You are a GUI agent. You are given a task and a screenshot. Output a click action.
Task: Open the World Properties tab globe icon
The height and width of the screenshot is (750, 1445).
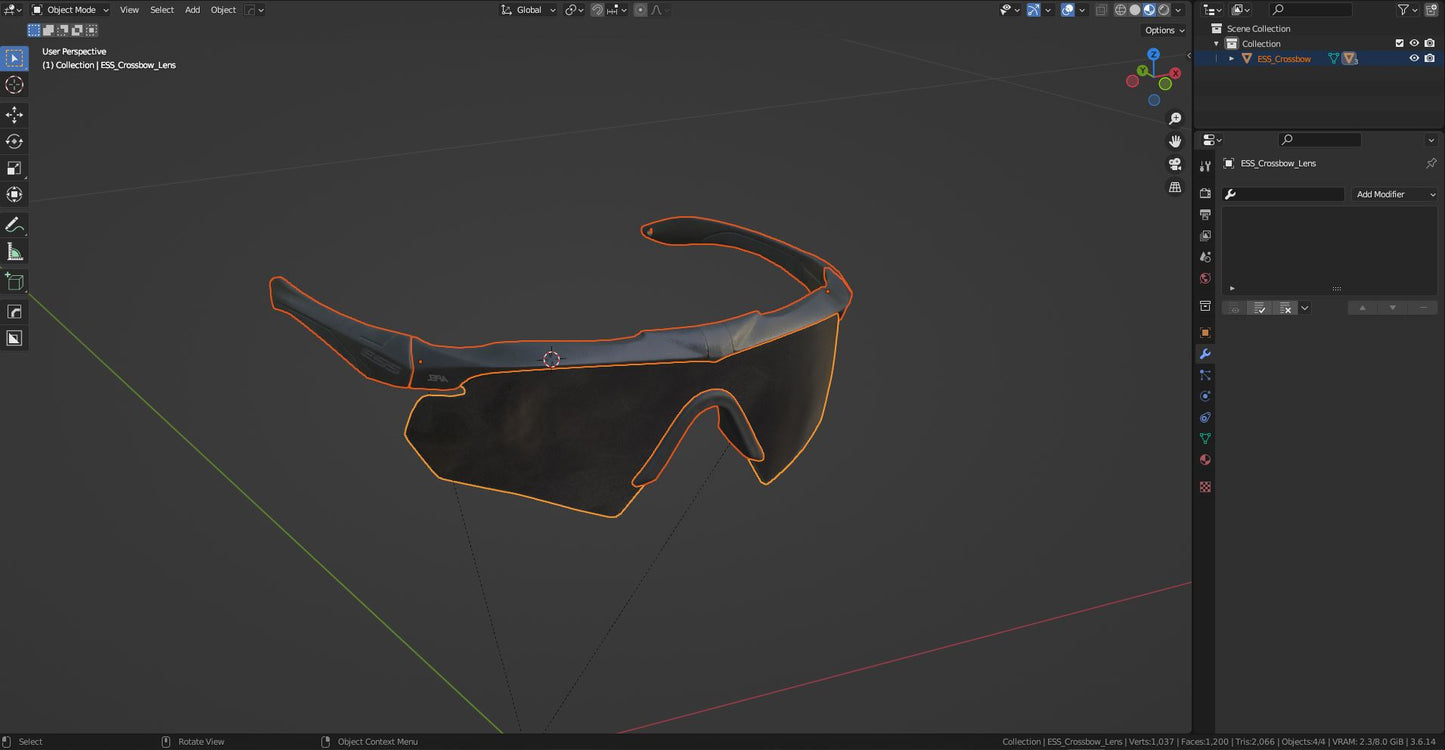point(1205,278)
